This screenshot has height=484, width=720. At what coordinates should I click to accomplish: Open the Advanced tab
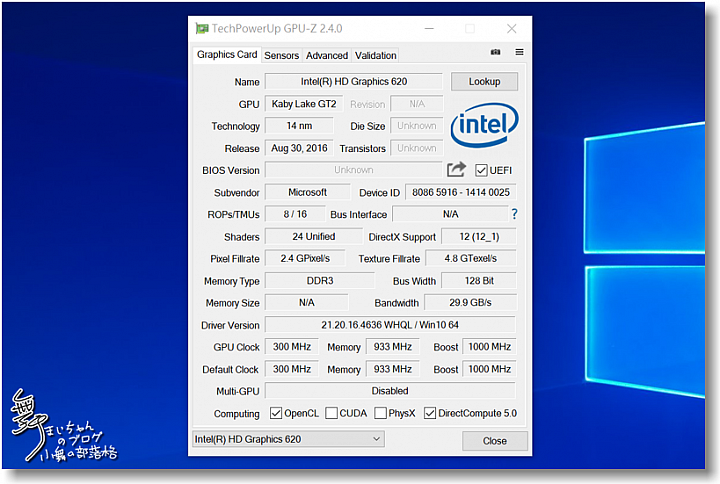327,56
